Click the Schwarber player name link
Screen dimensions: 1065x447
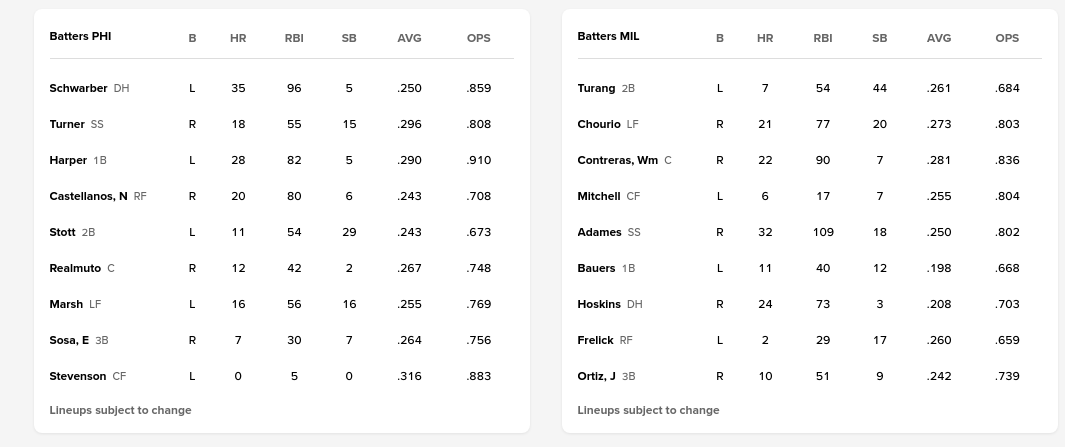(x=78, y=88)
